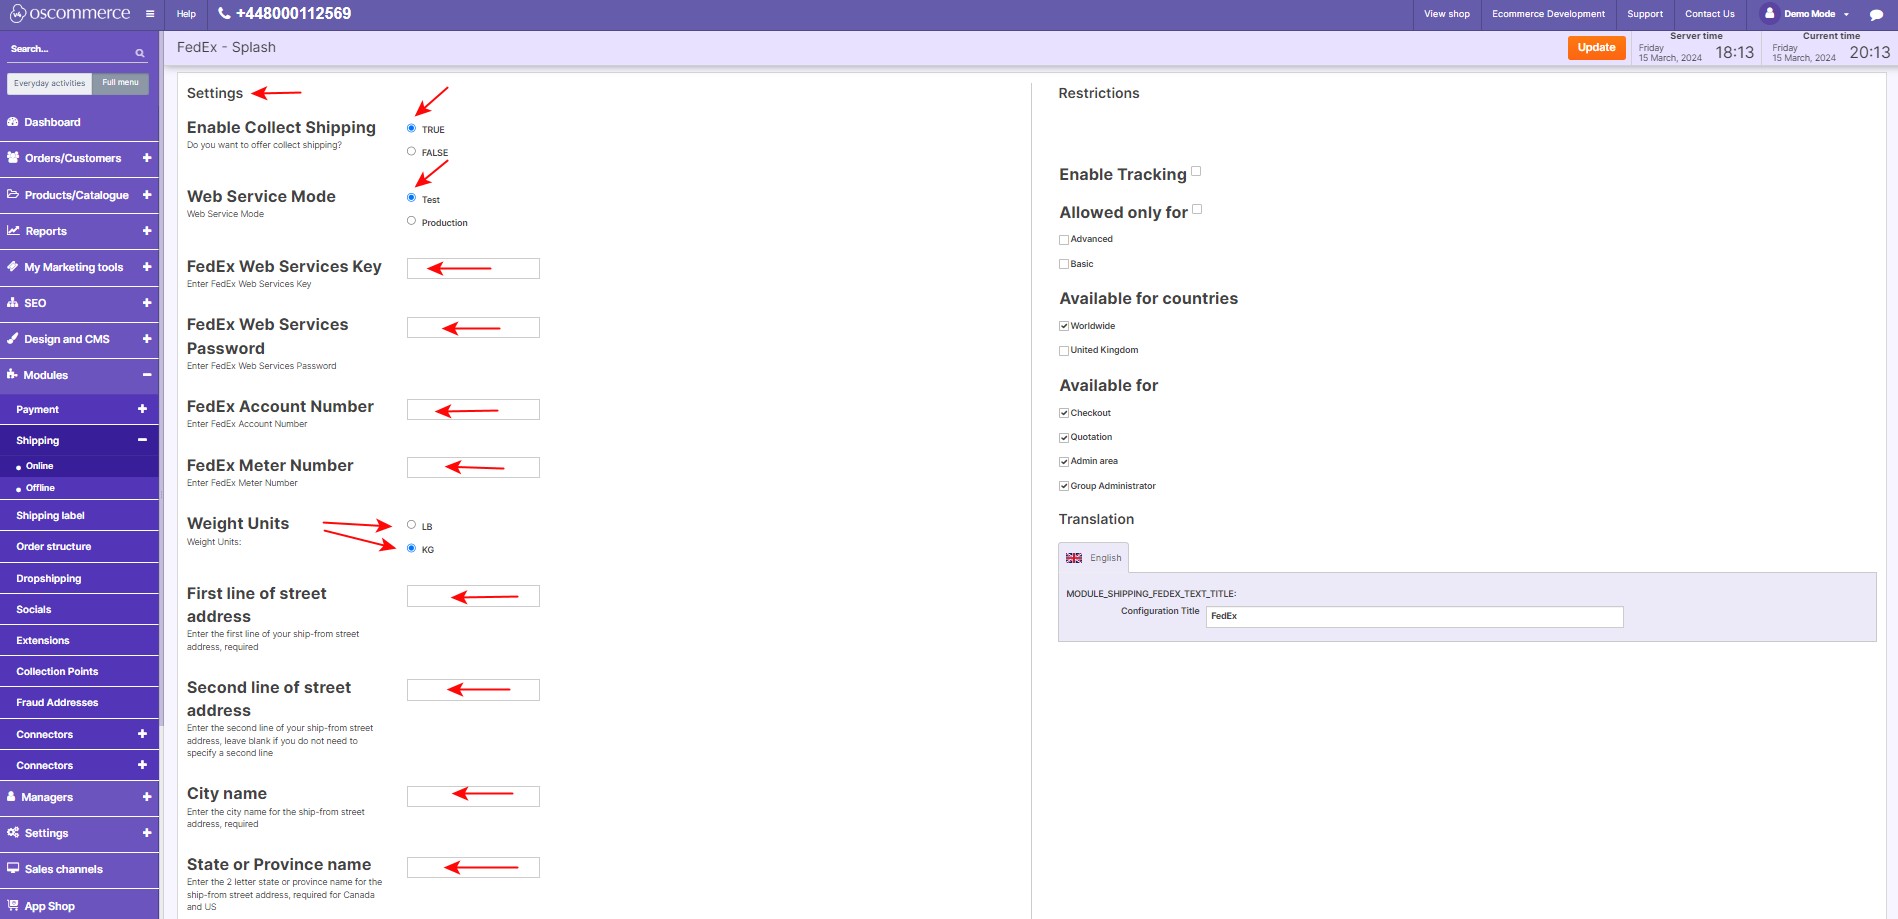
Task: Click the chat icon in the top bar
Action: pyautogui.click(x=1878, y=14)
